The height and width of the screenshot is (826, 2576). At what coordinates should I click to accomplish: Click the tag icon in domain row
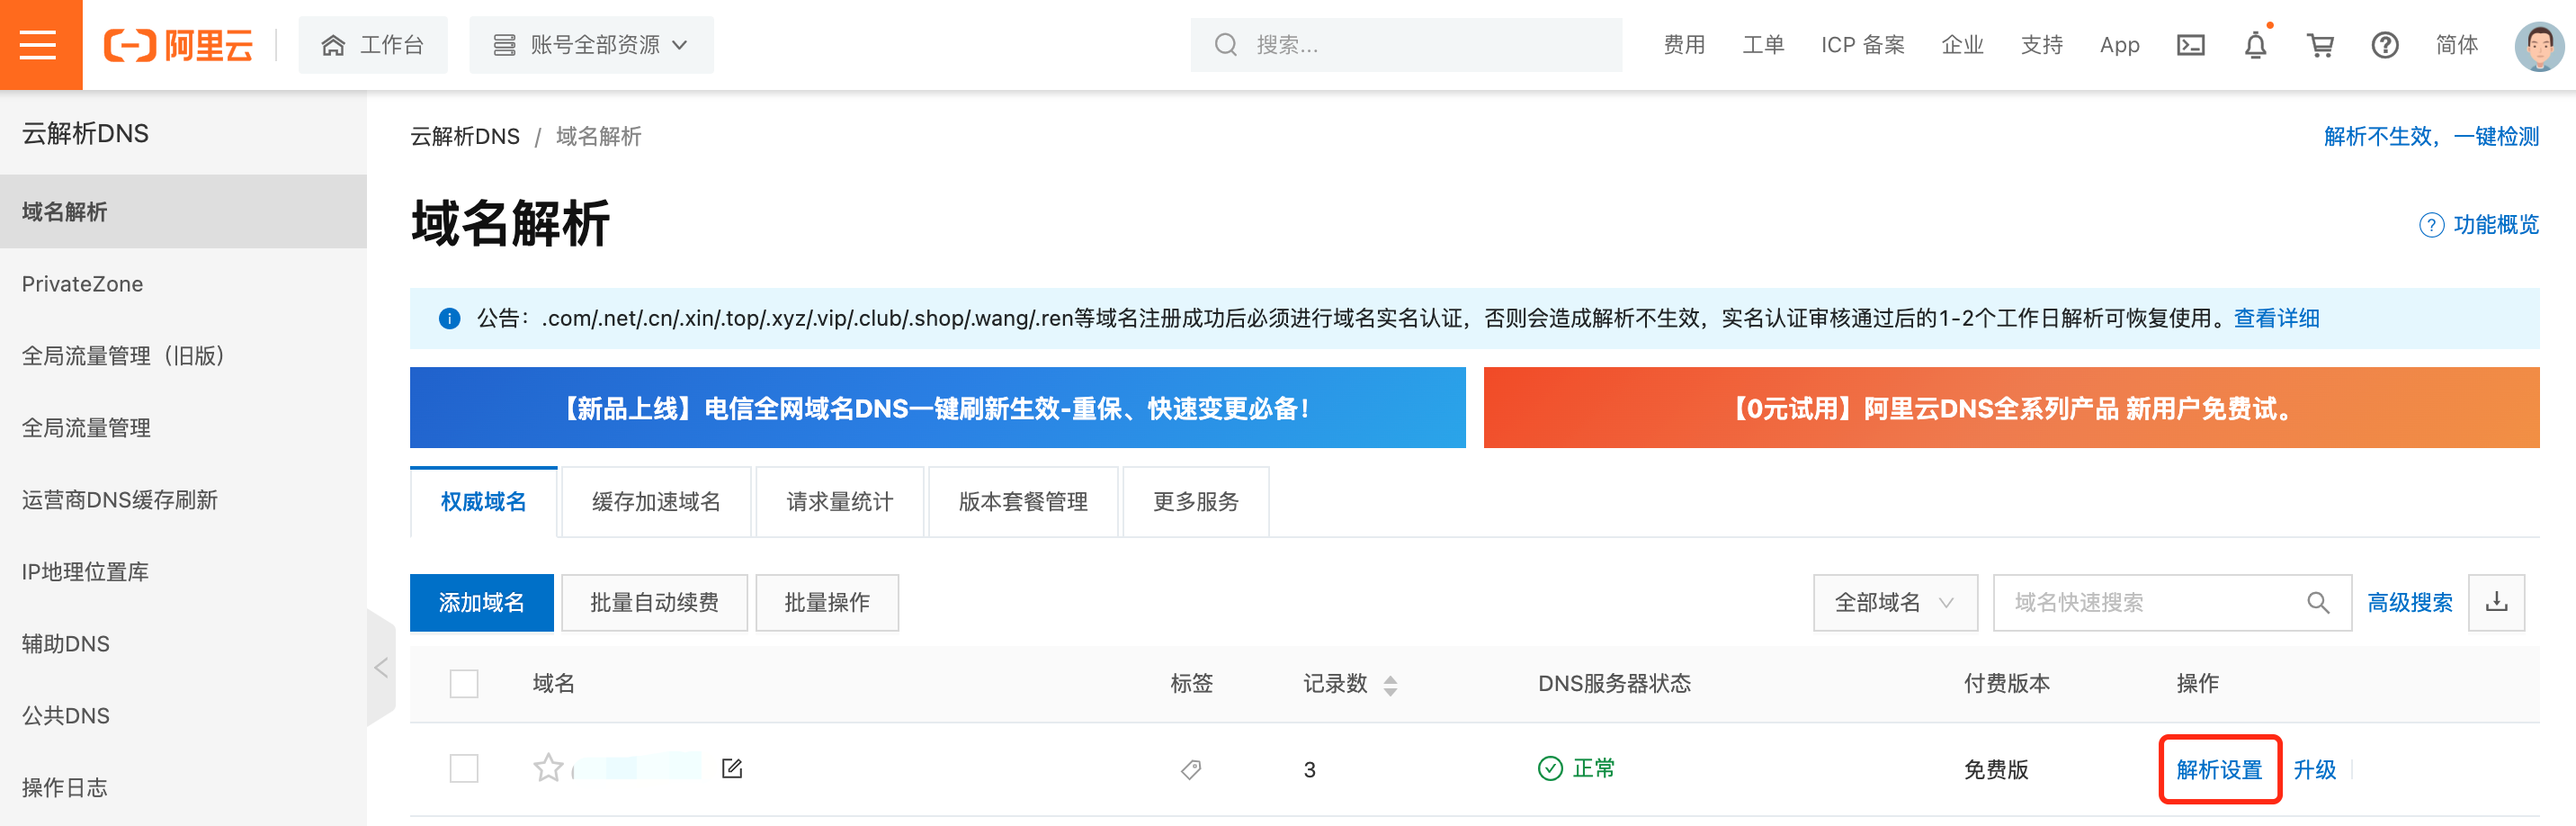point(1190,769)
